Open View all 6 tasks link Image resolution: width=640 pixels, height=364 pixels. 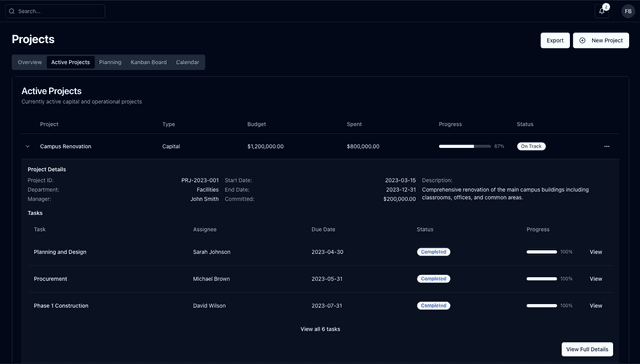point(320,329)
